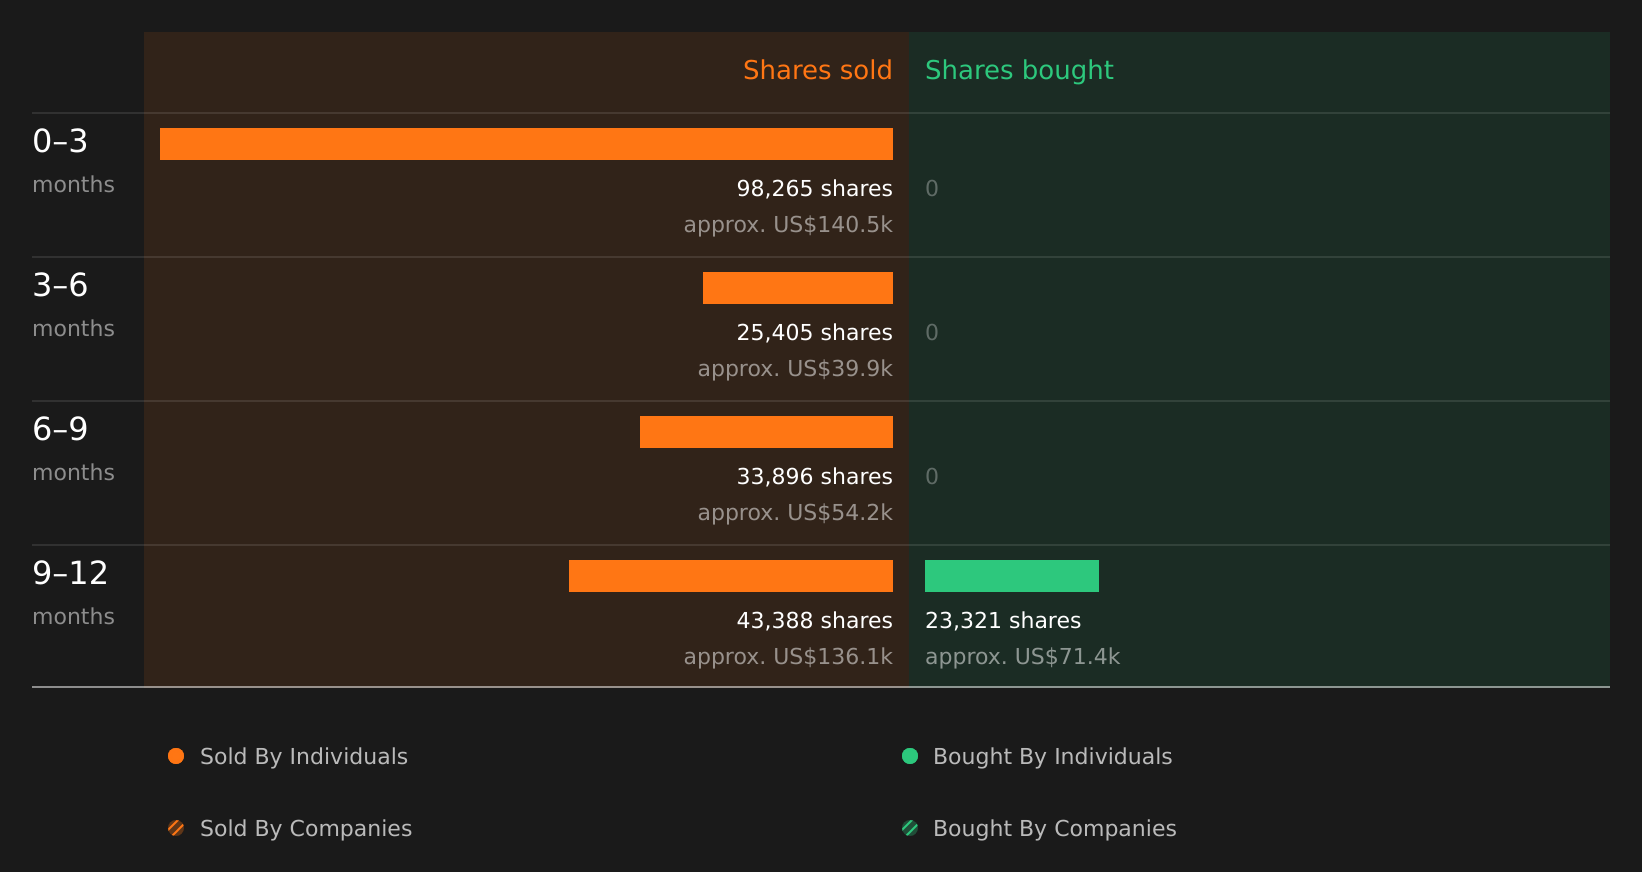Click the 43,388 shares value
1642x872 pixels.
(814, 621)
